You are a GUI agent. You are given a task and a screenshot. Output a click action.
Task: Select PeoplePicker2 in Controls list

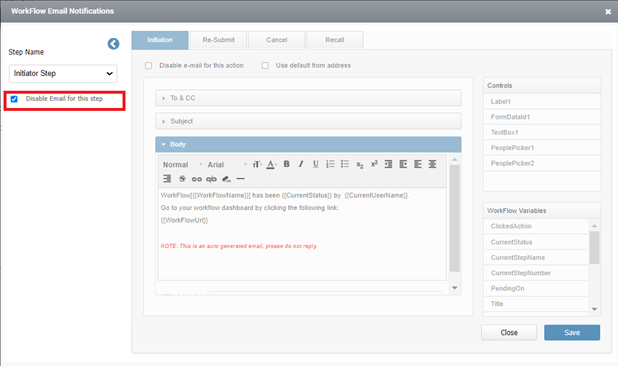point(542,163)
